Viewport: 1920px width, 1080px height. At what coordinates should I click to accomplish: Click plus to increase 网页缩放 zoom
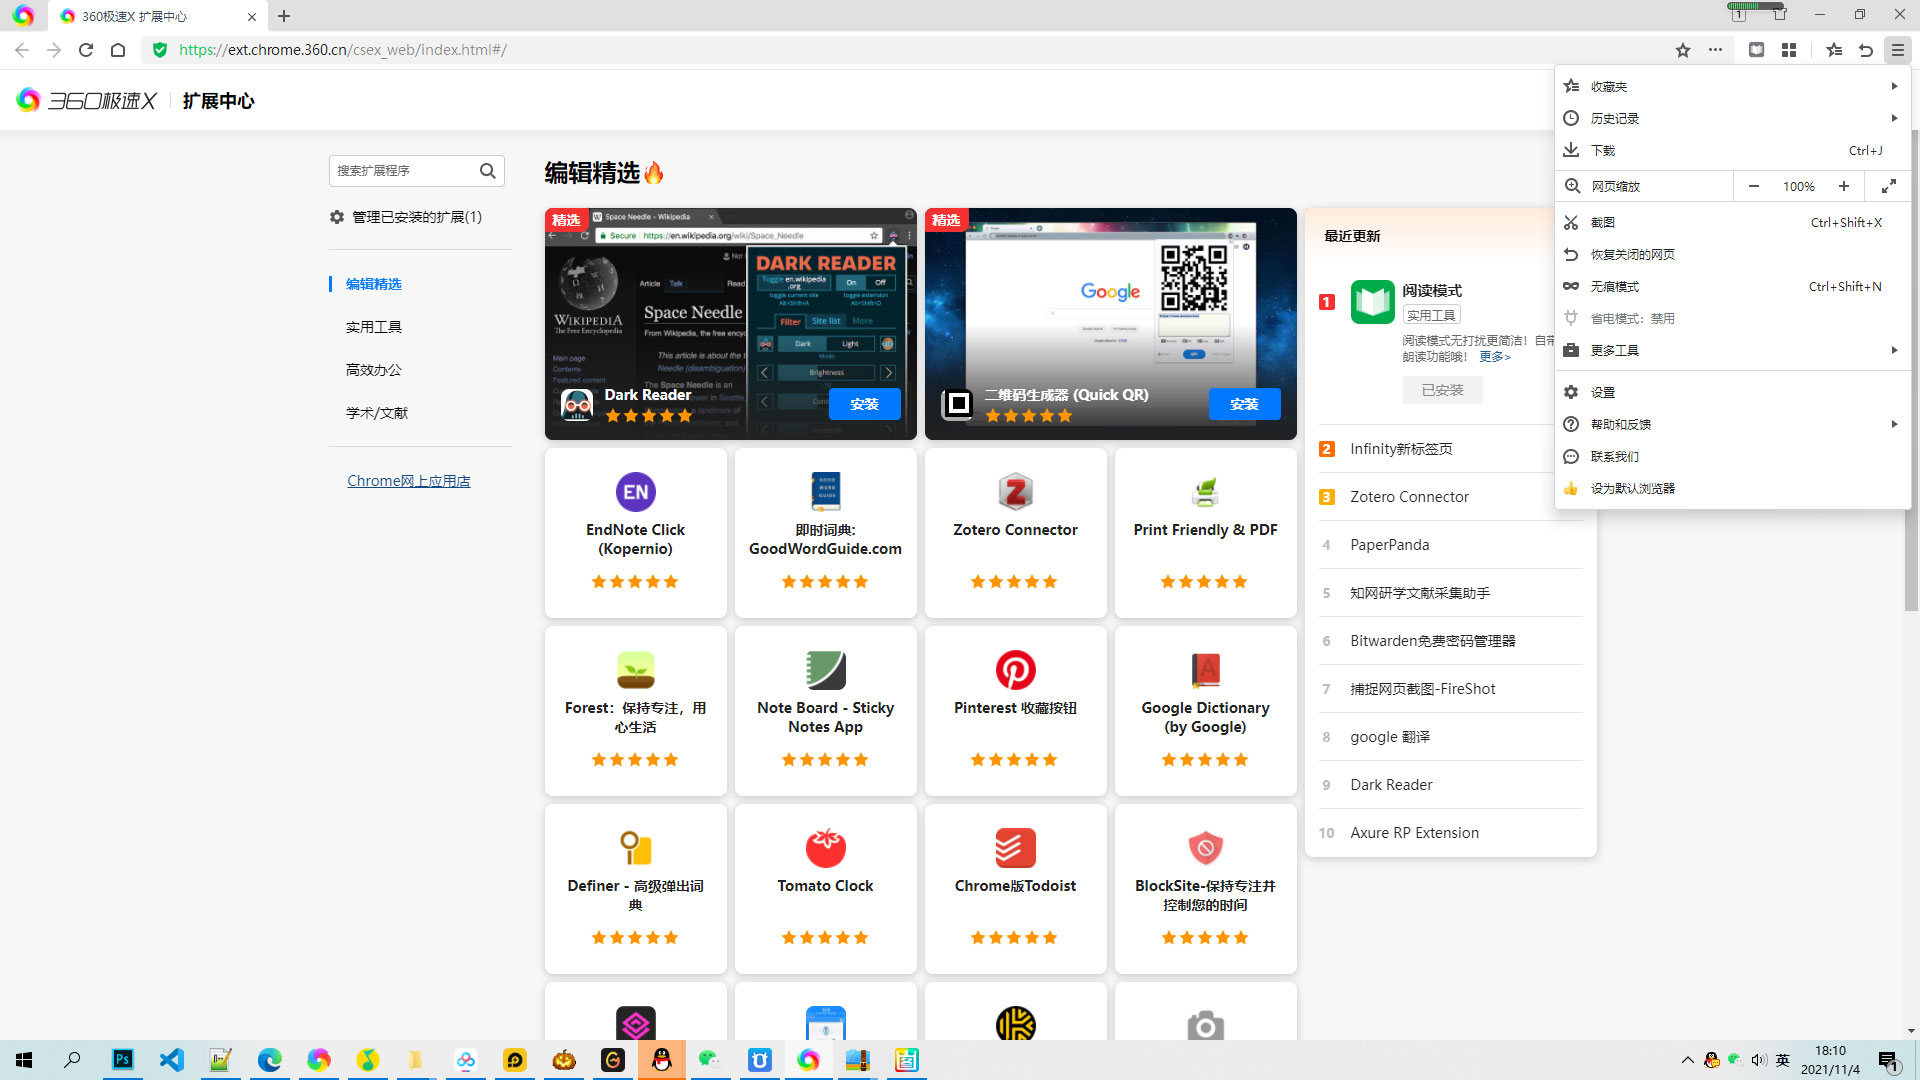point(1845,186)
